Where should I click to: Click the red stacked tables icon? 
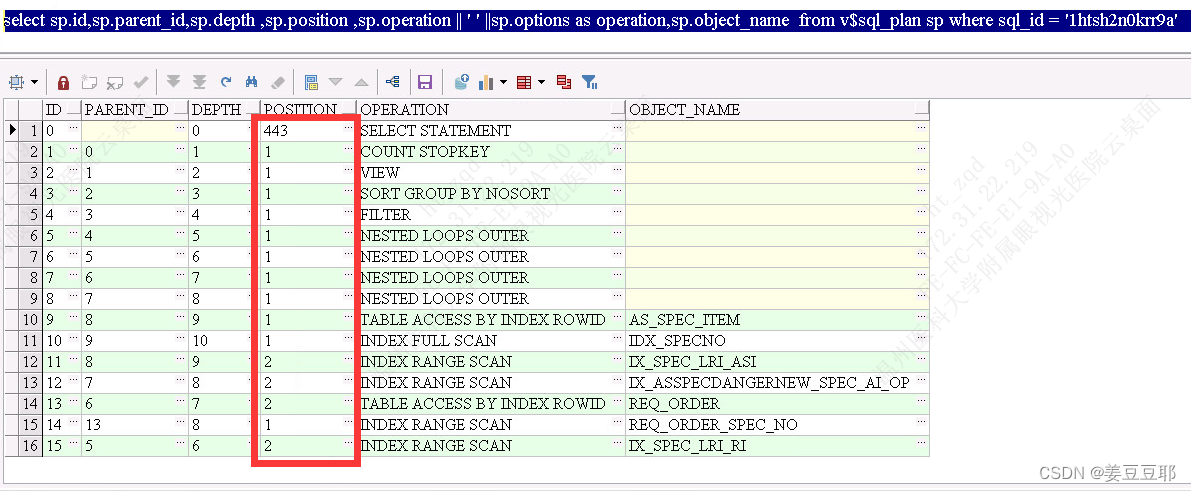point(564,82)
